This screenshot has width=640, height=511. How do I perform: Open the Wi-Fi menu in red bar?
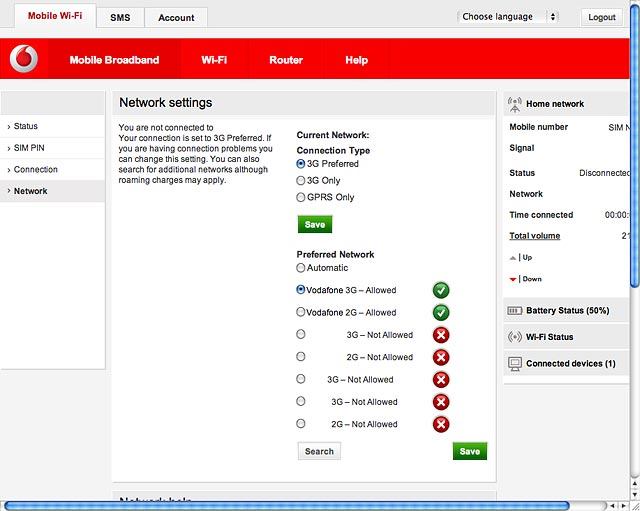click(x=214, y=60)
